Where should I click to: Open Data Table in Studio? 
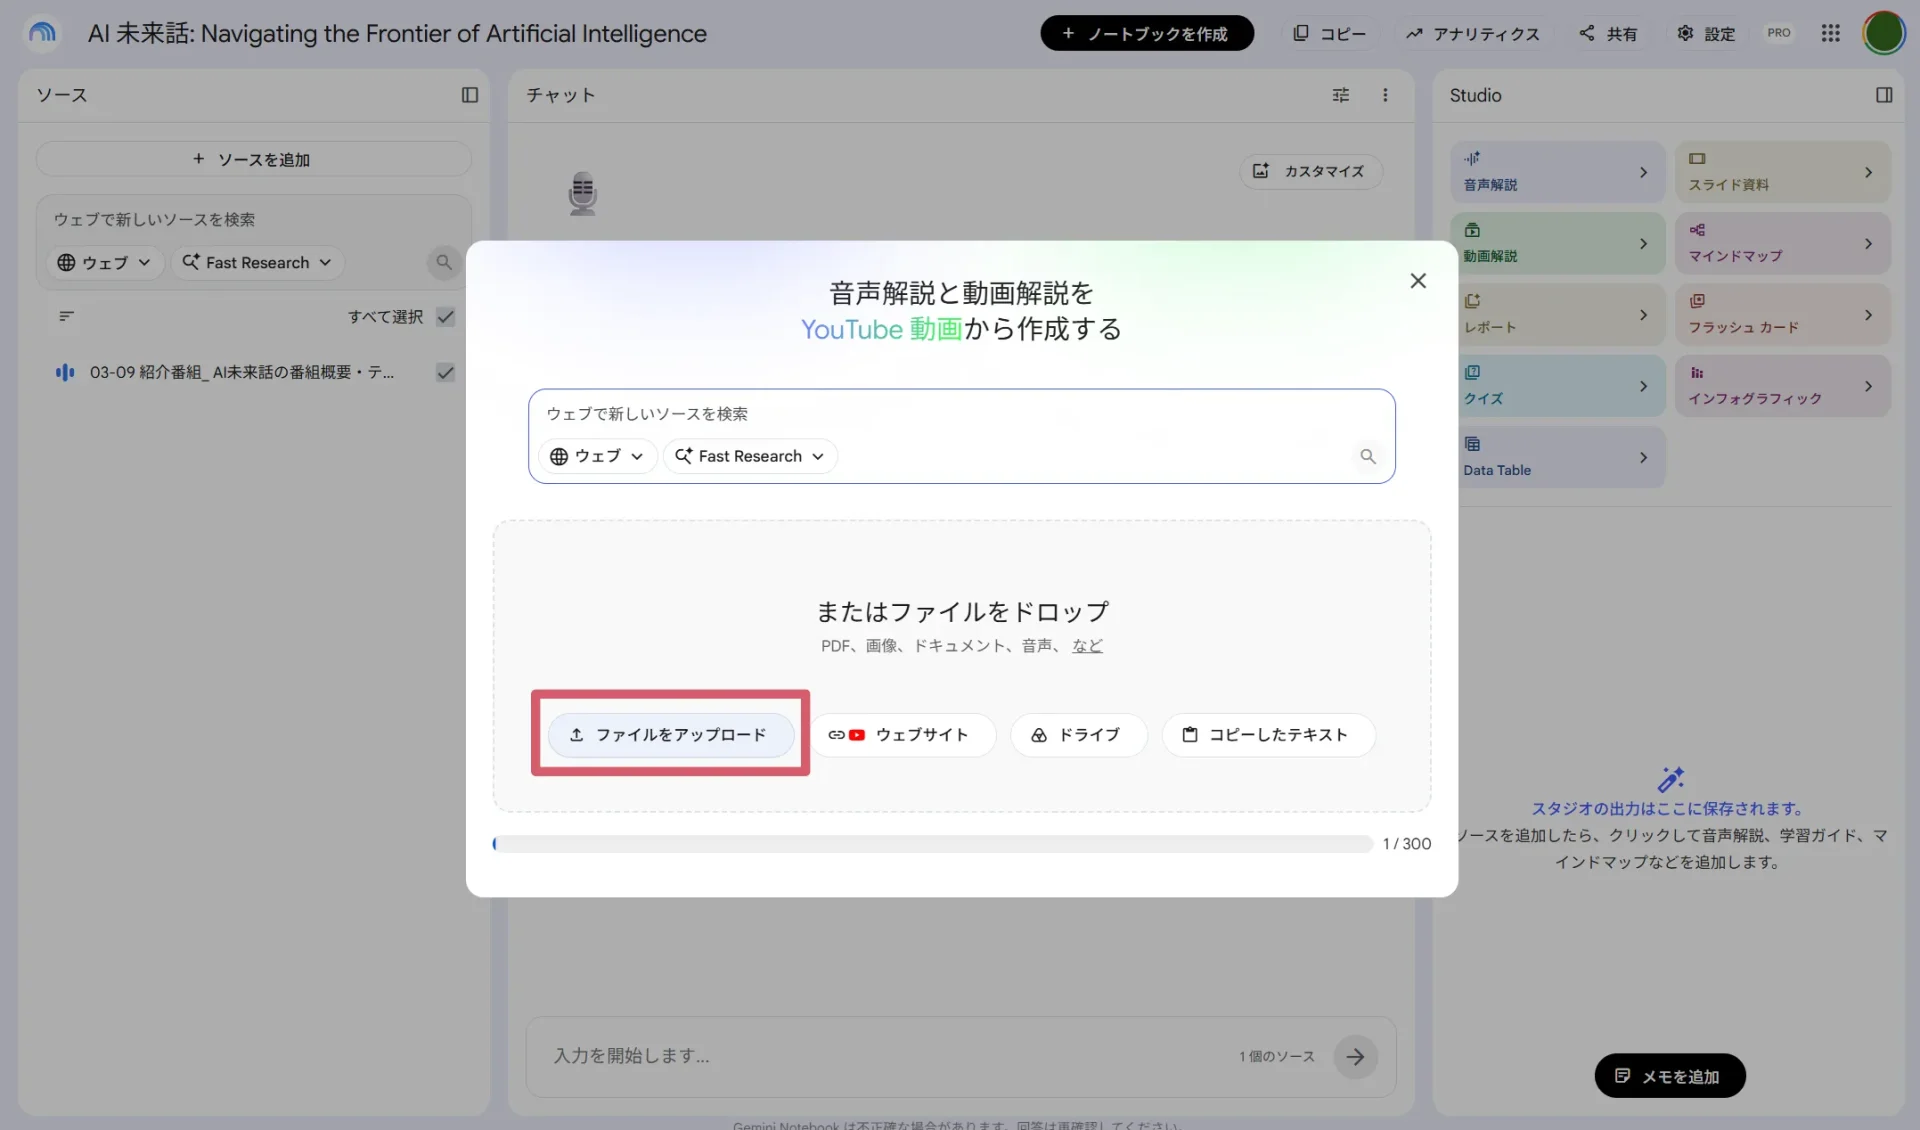(1557, 457)
